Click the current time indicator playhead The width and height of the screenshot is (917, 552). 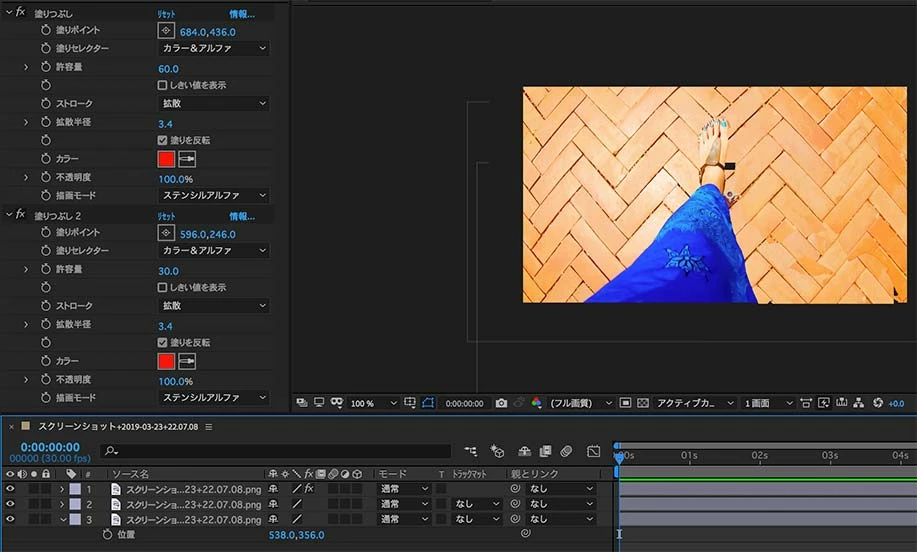[x=619, y=457]
